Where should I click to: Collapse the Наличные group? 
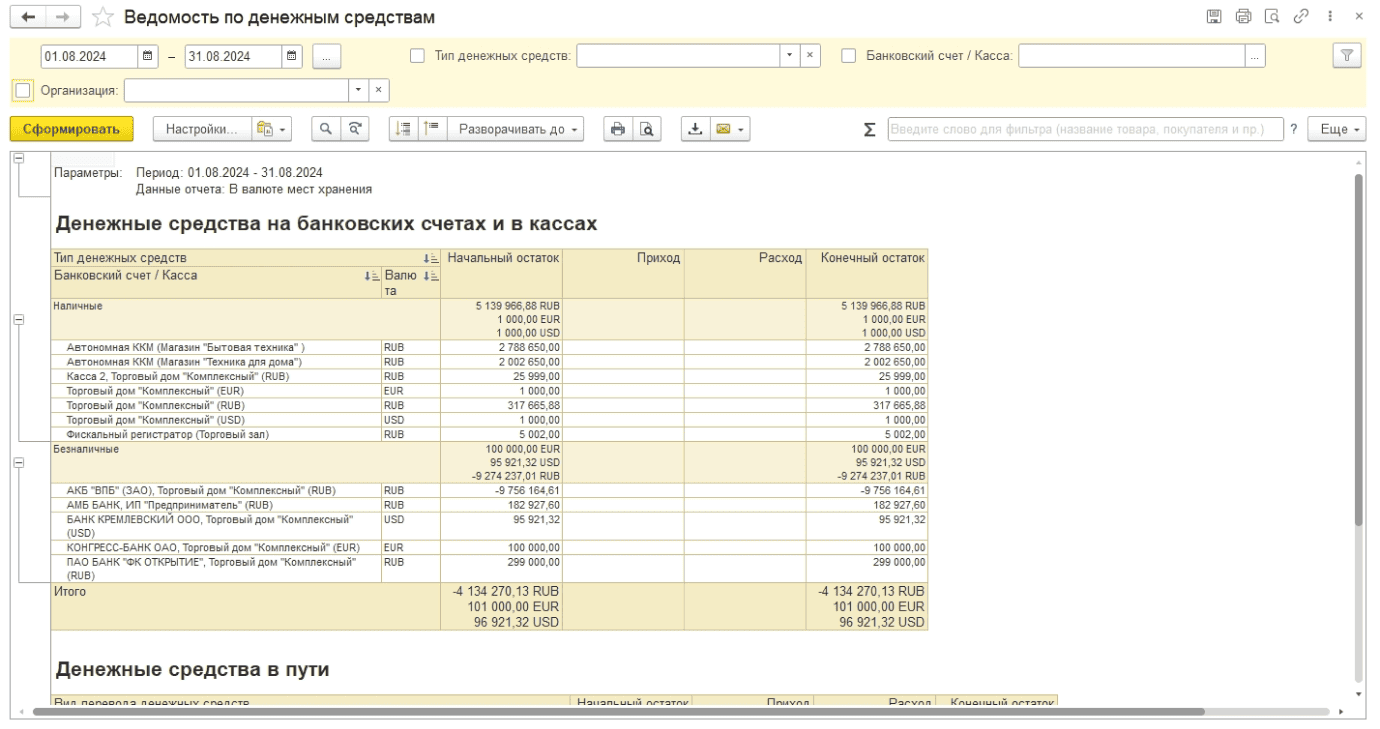point(18,319)
